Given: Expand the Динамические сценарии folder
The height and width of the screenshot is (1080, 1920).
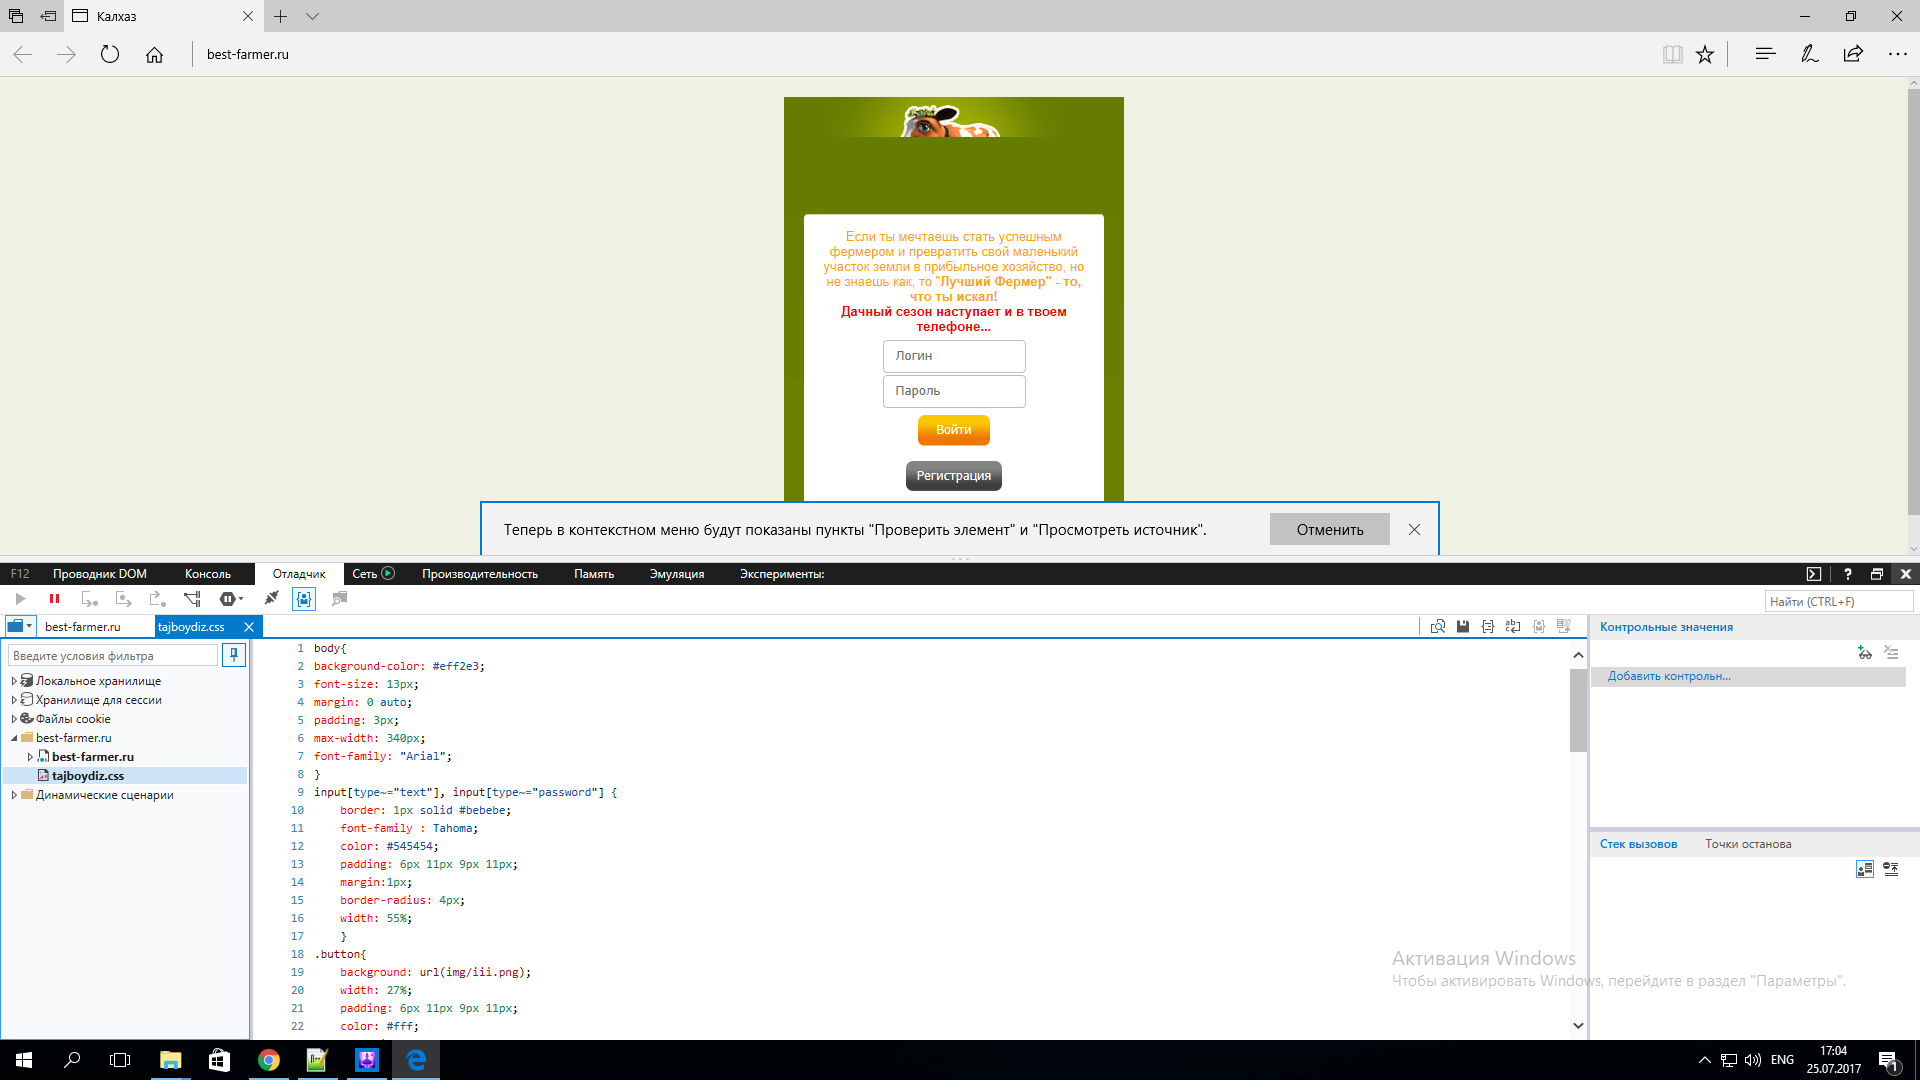Looking at the screenshot, I should (14, 795).
